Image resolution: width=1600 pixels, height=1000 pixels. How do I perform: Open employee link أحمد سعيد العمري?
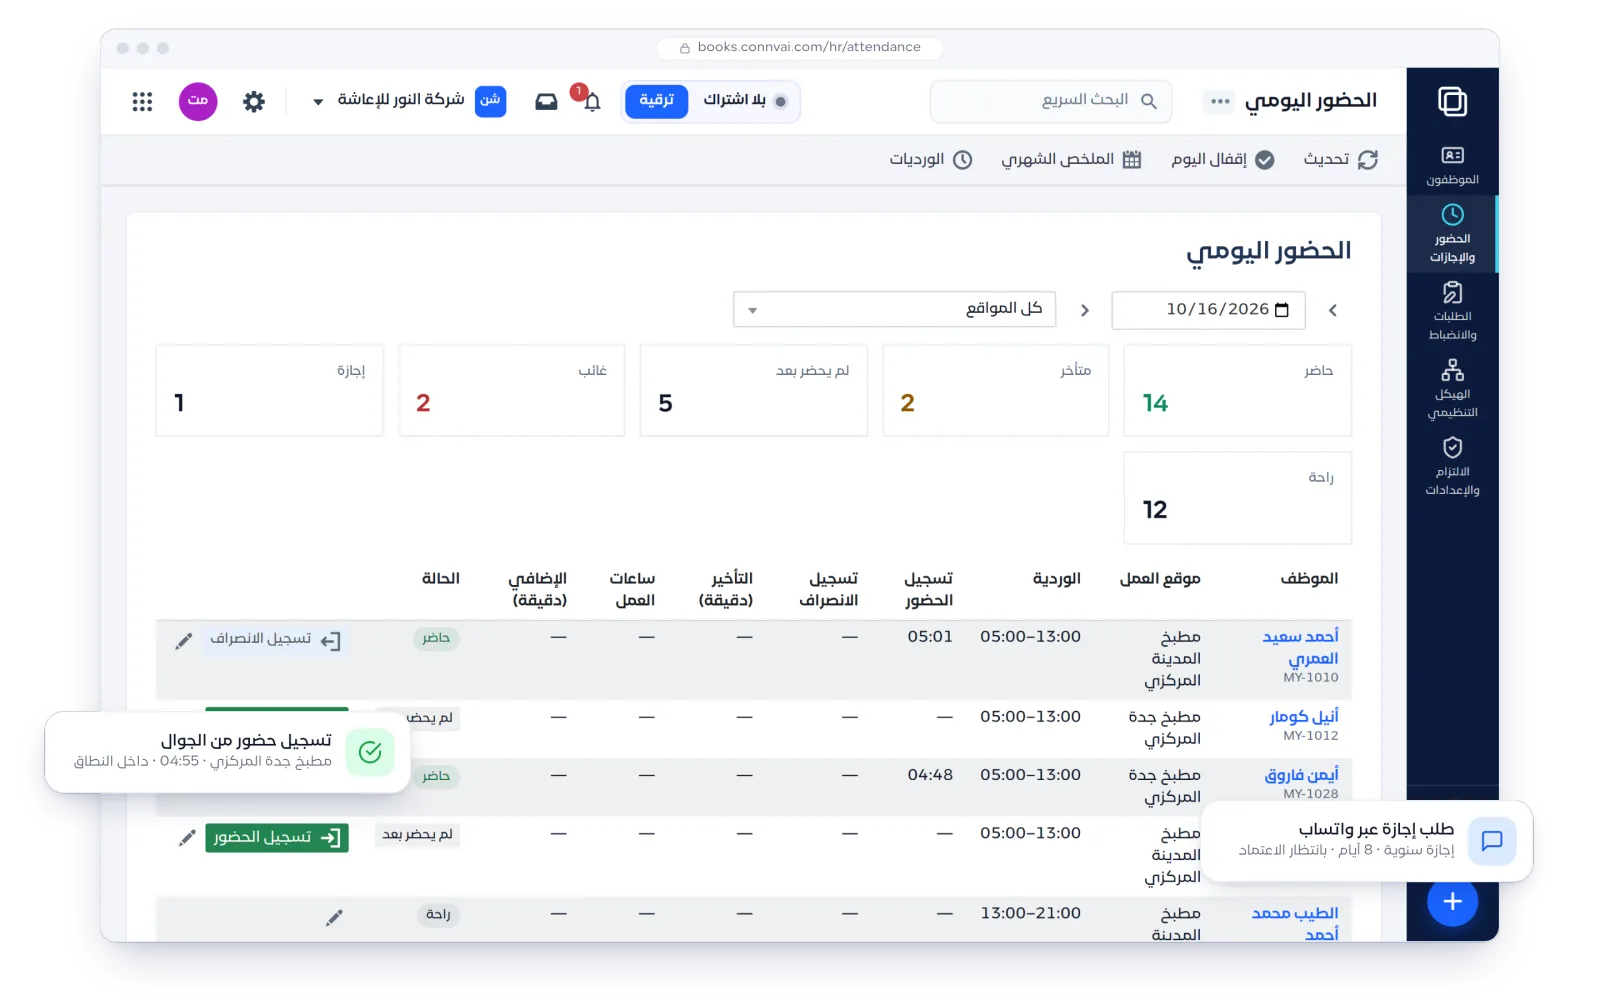click(x=1300, y=648)
